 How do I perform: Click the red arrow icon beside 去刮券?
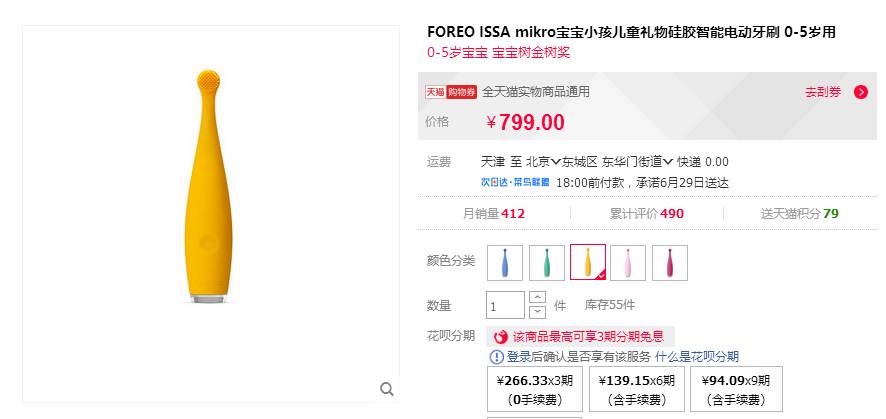(860, 92)
